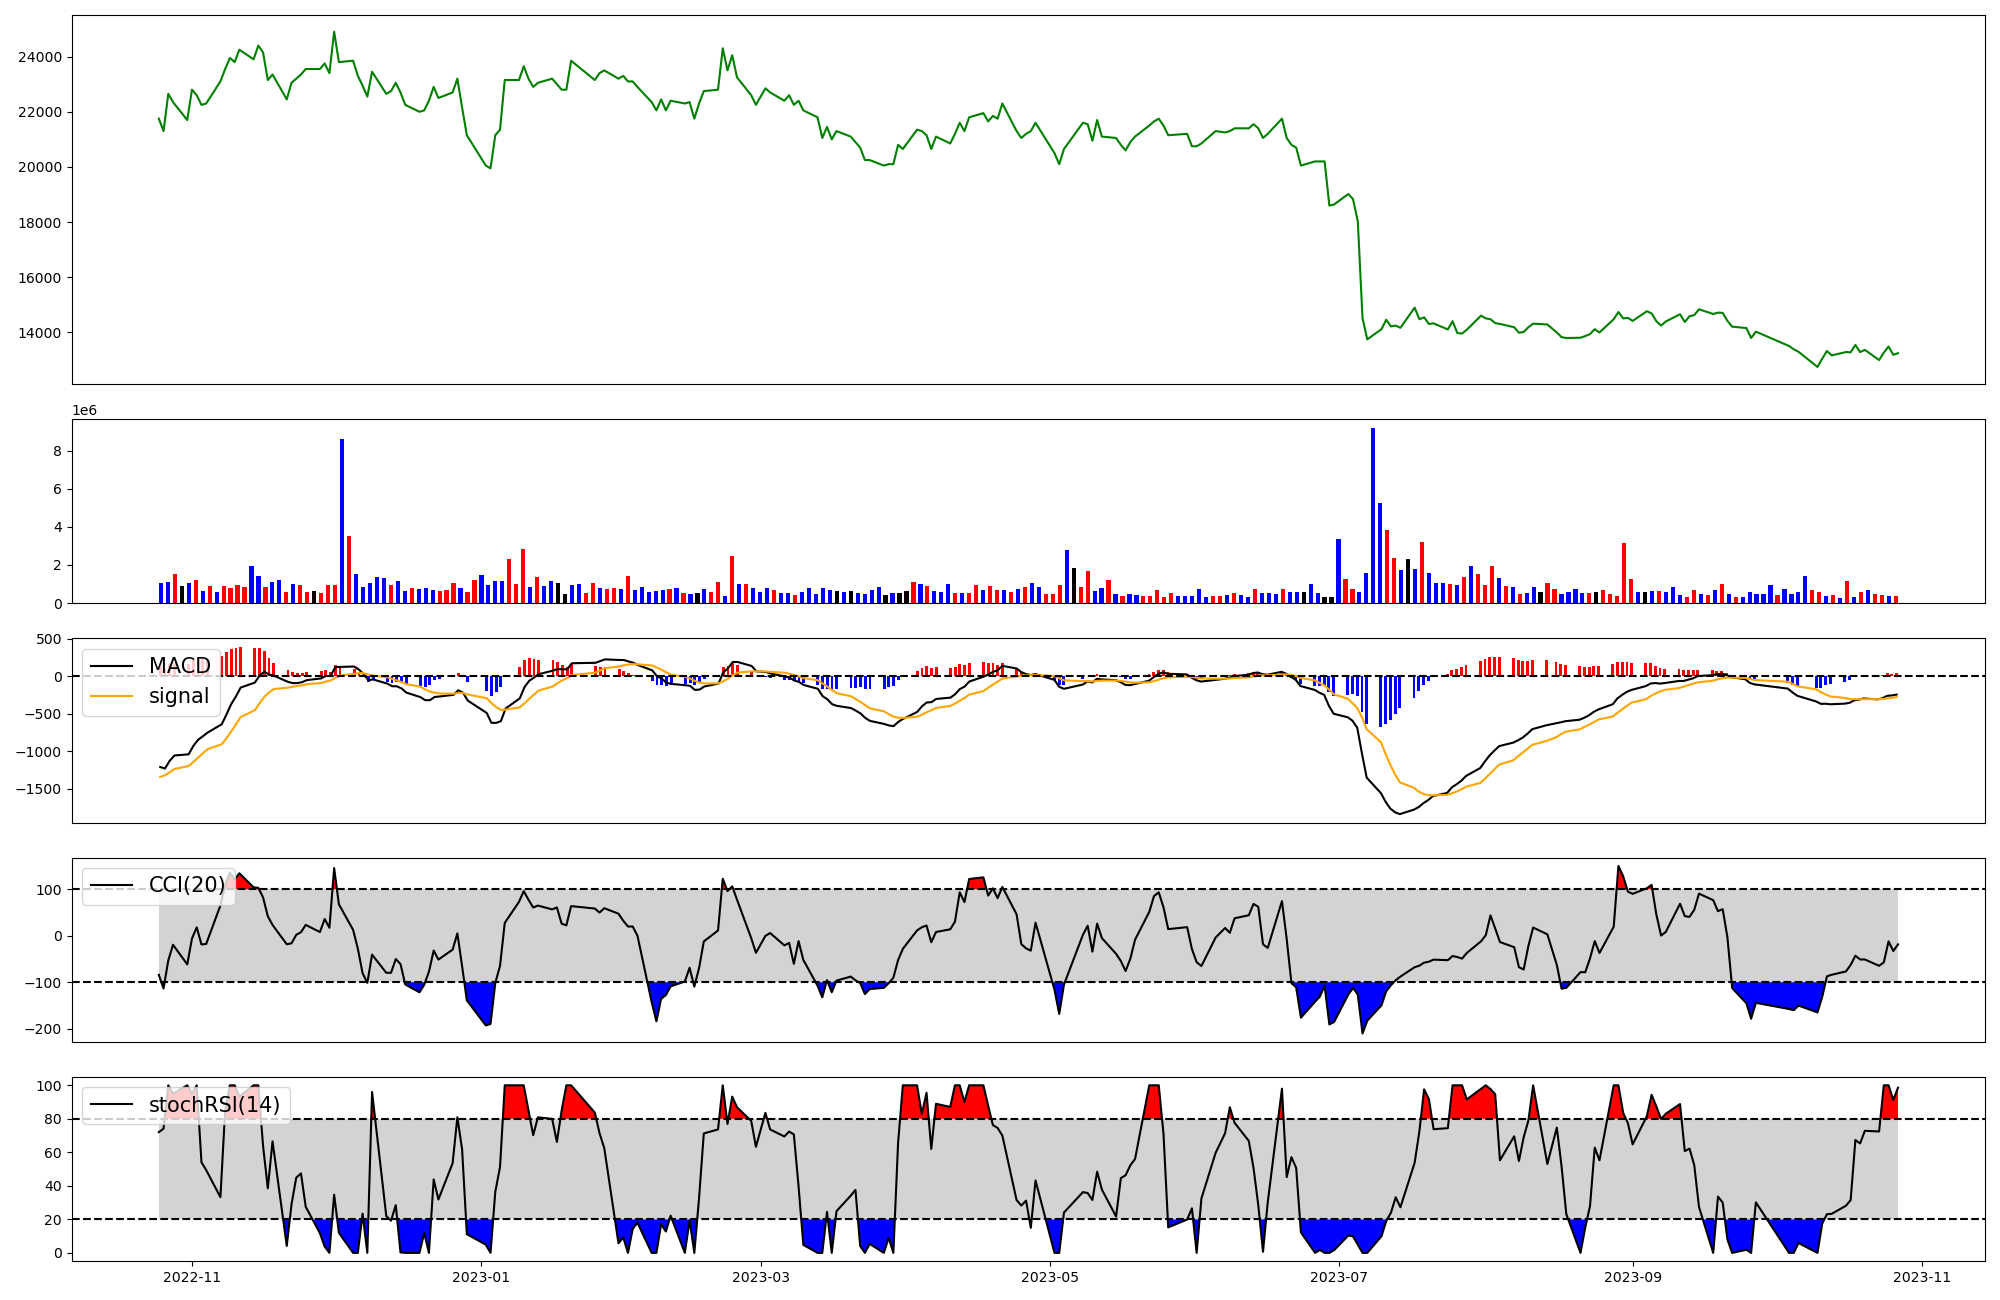Select the 2023-01 x-axis date tick
This screenshot has height=1300, width=2000.
[x=482, y=1277]
